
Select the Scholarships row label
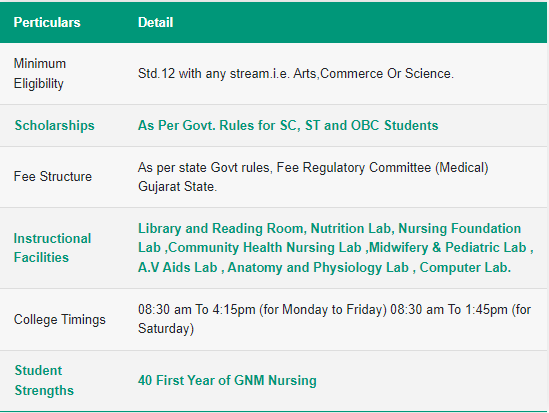click(x=55, y=125)
